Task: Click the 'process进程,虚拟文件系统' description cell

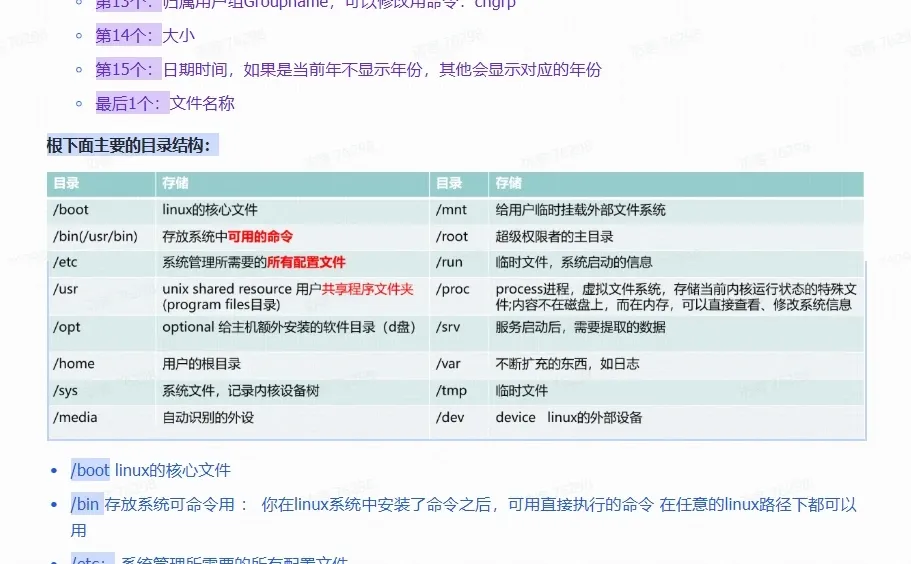Action: [x=676, y=297]
